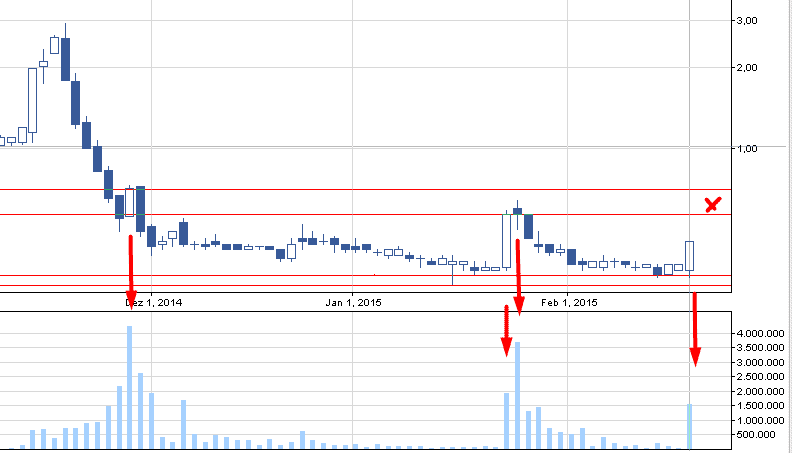The image size is (792, 453).
Task: Select the tall dark candle at the price peak
Action: (65, 59)
